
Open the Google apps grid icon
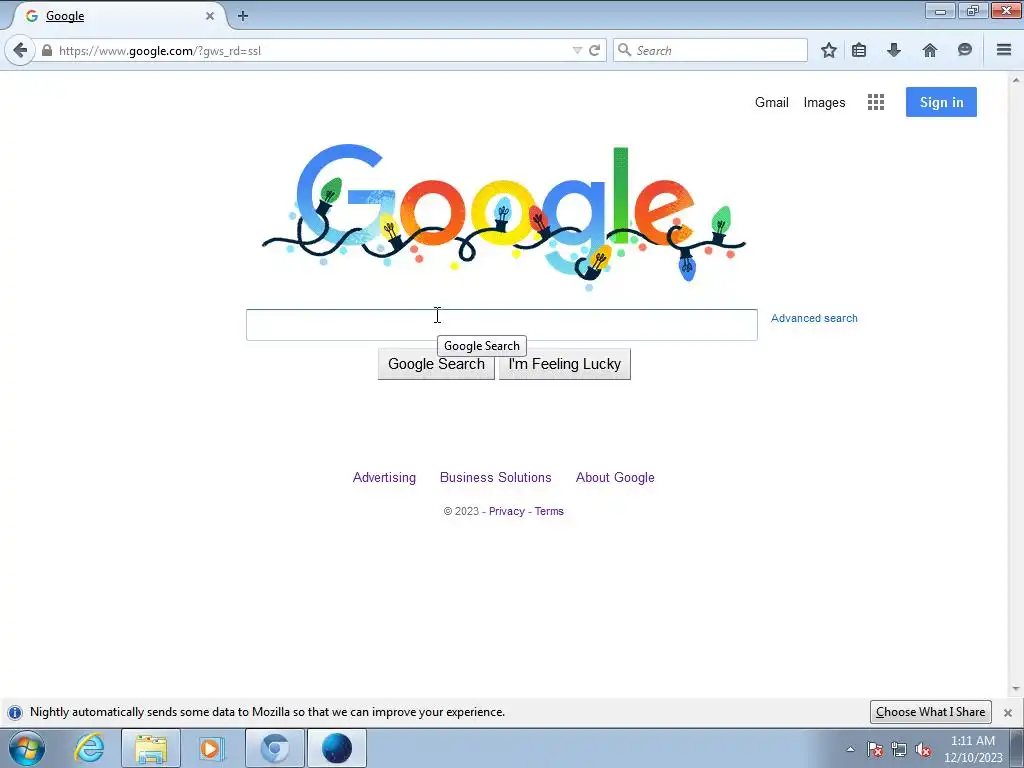tap(876, 102)
